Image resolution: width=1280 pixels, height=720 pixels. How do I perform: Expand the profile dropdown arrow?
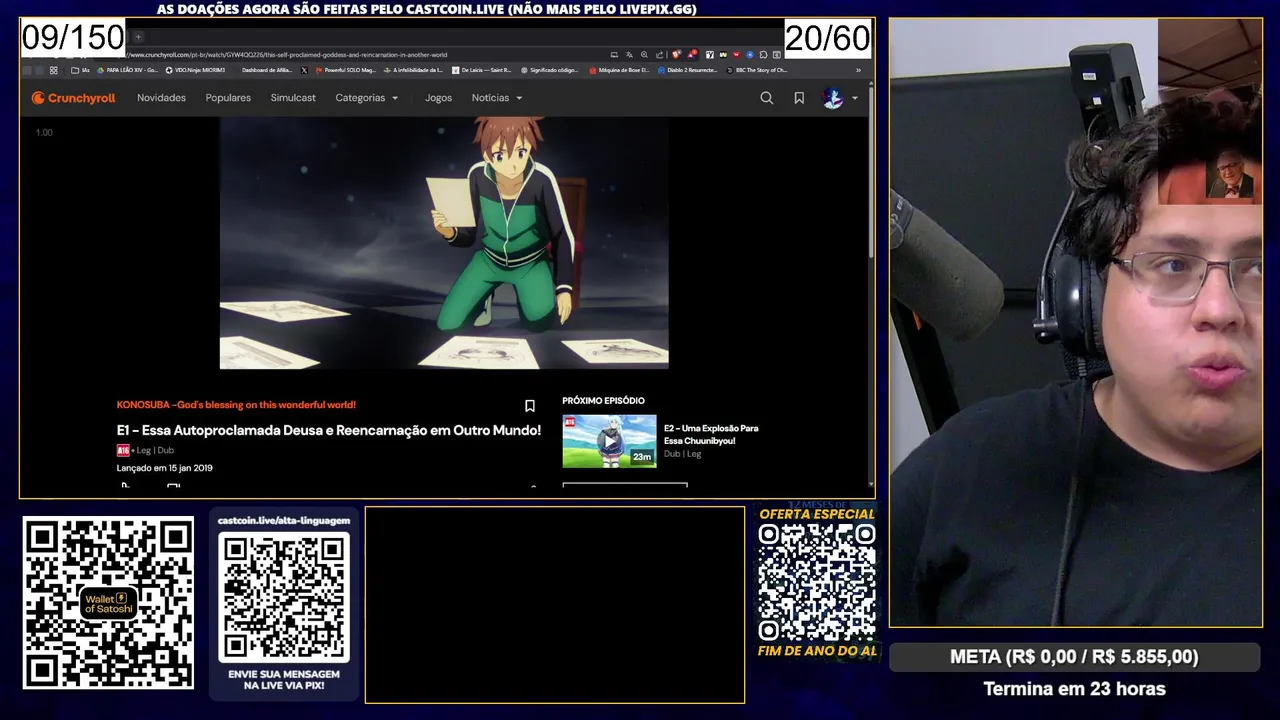point(854,98)
